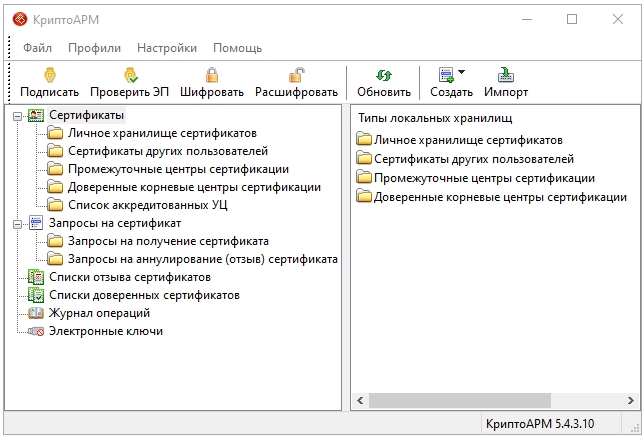This screenshot has height=437, width=643.
Task: Click right-pane folder icon of Сертификаты других пользователей
Action: [x=364, y=158]
